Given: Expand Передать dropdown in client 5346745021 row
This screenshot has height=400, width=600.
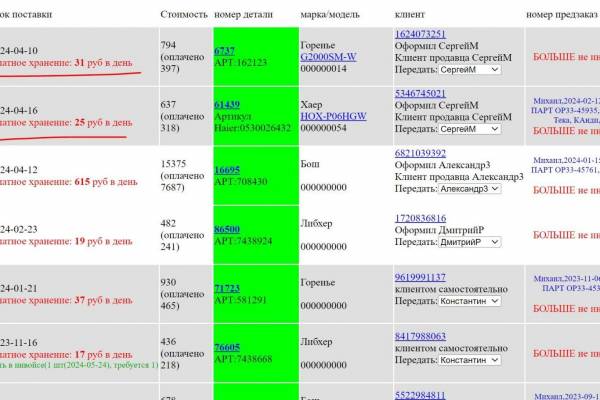Looking at the screenshot, I should (x=469, y=129).
